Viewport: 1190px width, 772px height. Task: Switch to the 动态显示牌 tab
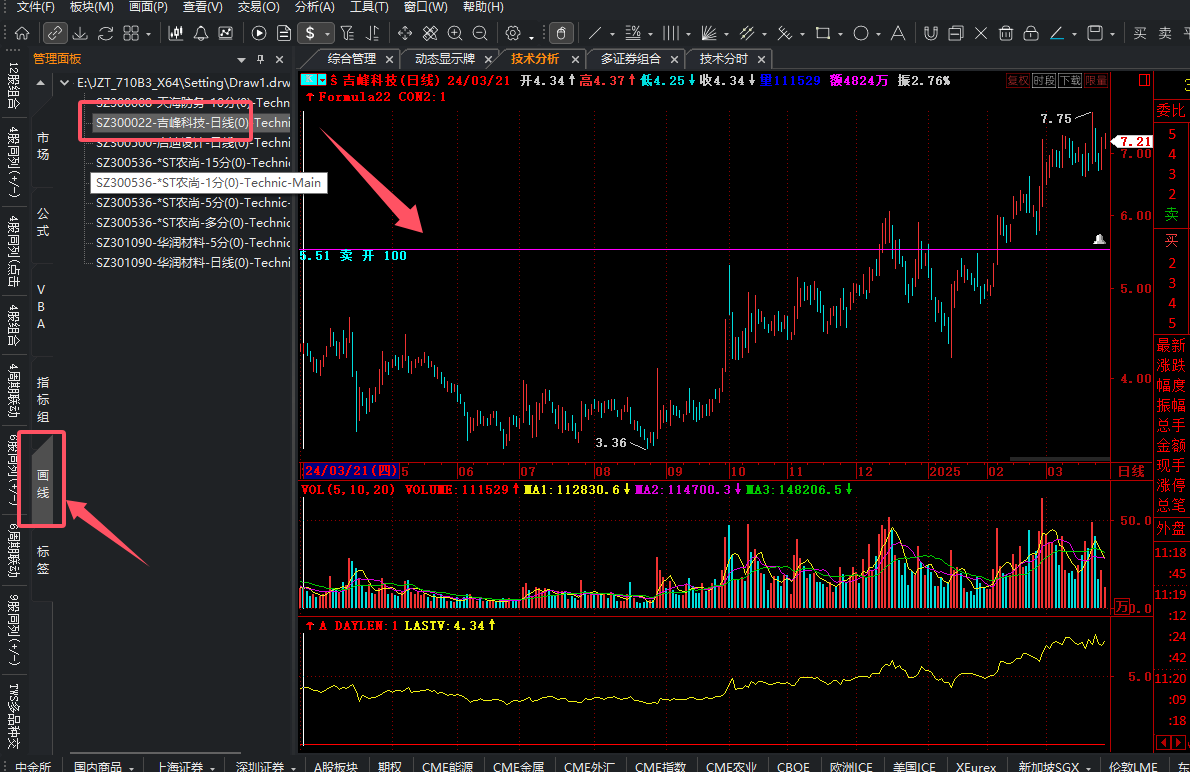[x=445, y=58]
